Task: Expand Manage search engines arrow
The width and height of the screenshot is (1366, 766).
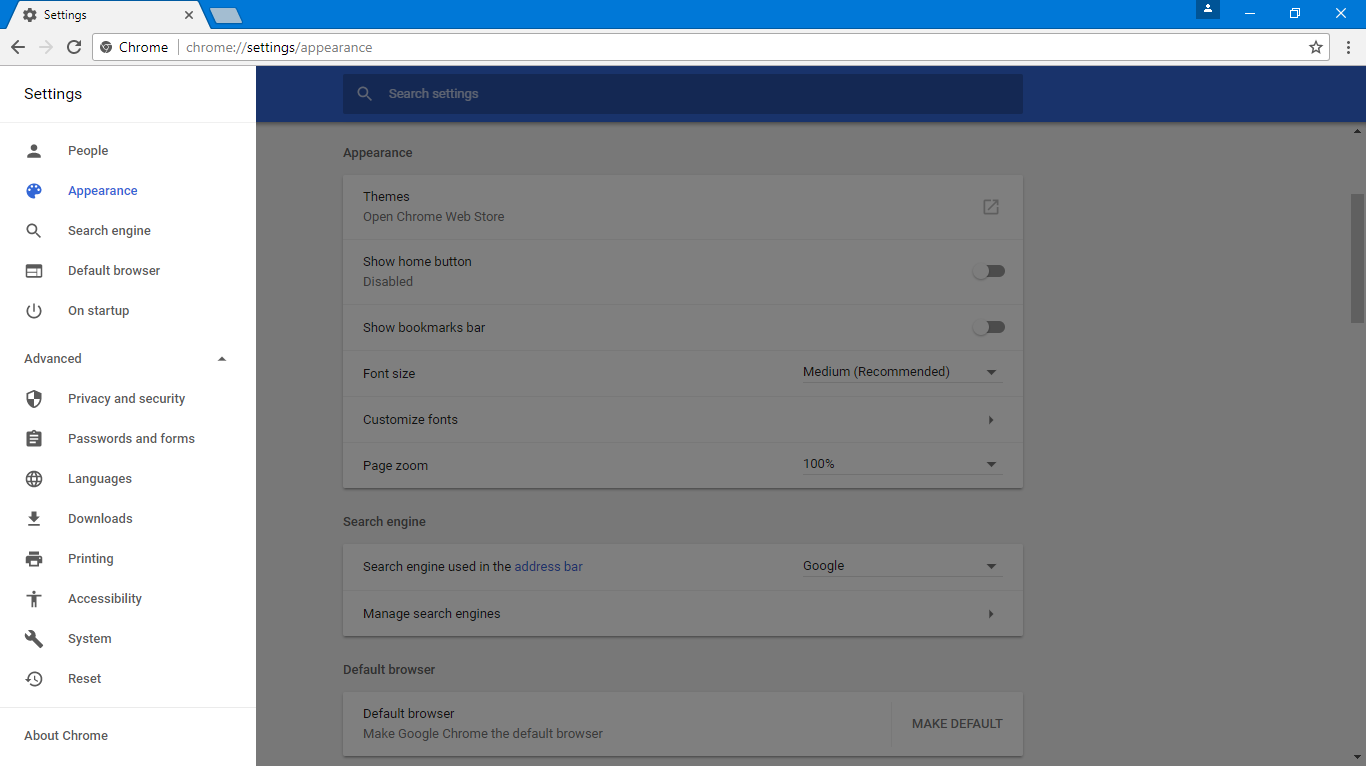Action: 991,614
